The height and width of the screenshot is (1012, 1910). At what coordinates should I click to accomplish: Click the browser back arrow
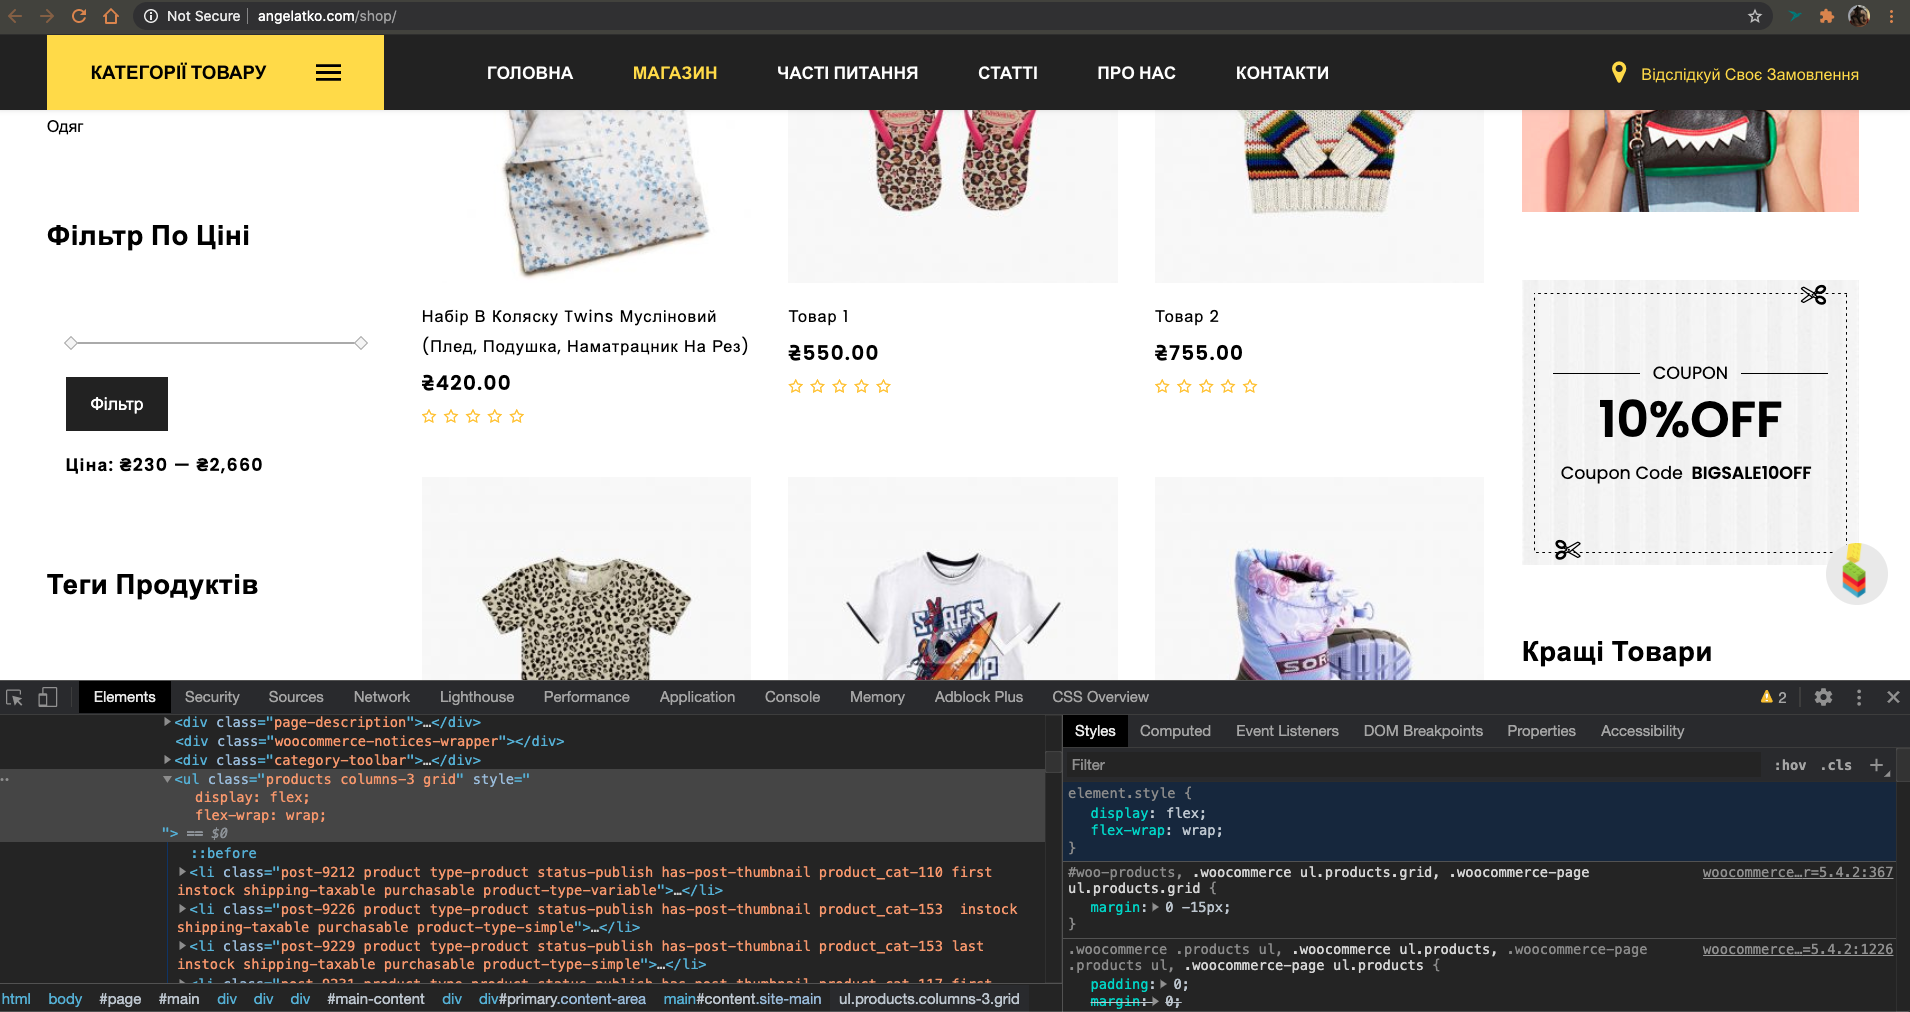point(14,16)
